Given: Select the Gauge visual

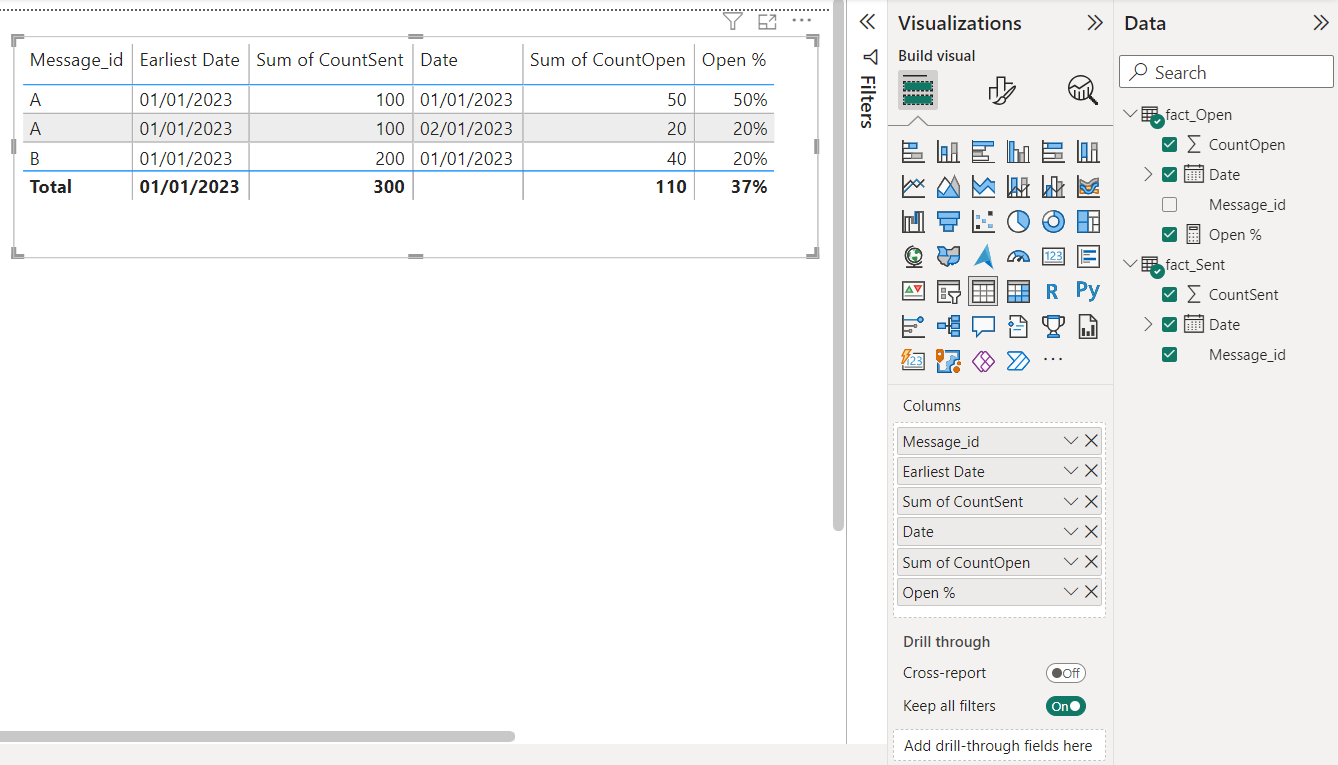Looking at the screenshot, I should tap(1018, 257).
